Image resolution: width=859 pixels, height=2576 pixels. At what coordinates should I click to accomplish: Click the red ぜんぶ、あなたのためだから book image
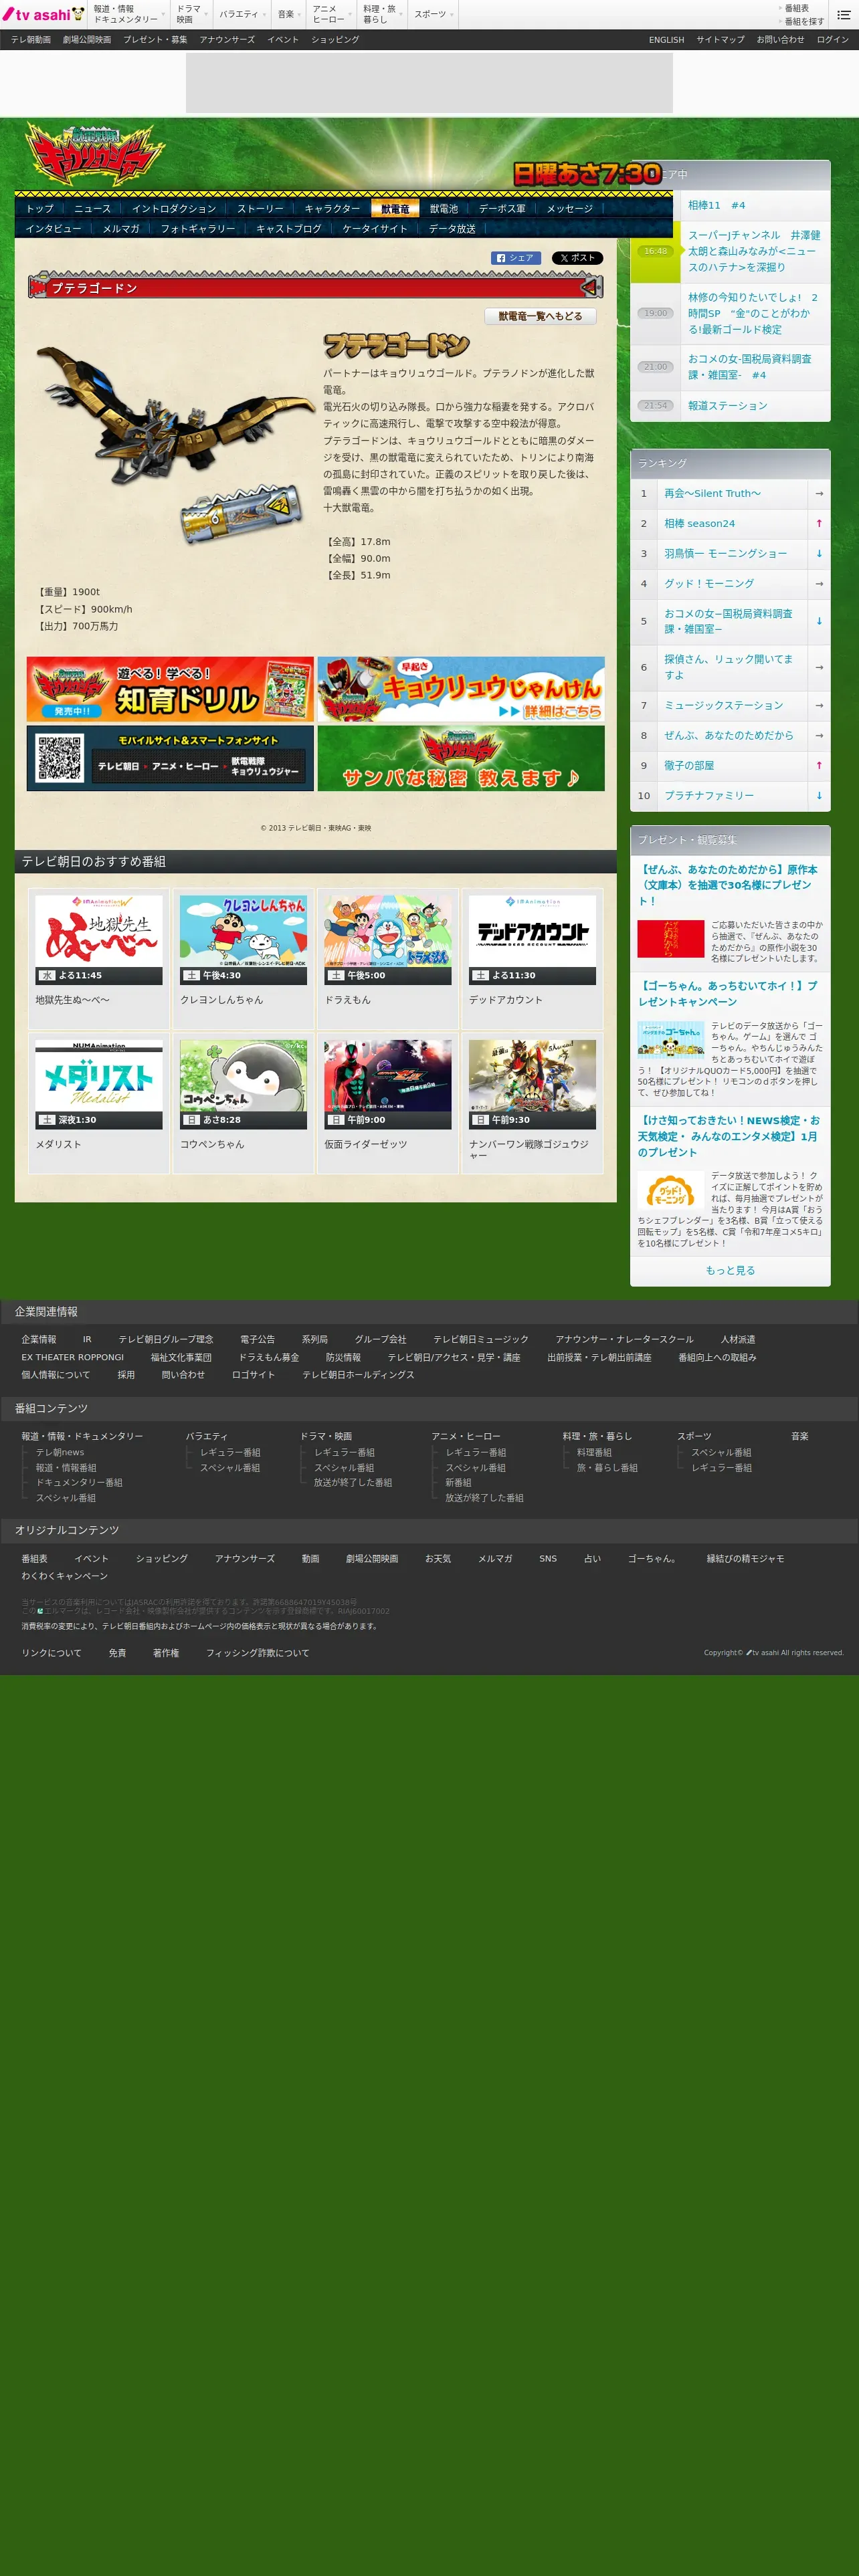(x=670, y=939)
